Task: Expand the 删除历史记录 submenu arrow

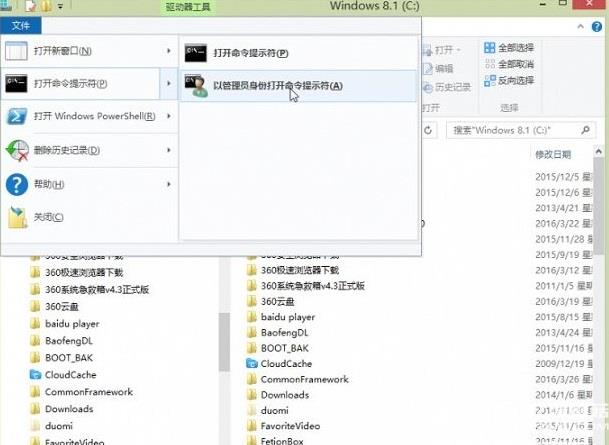Action: click(168, 150)
